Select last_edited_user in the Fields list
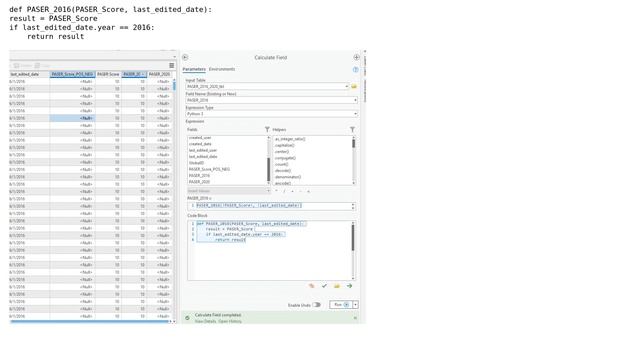The width and height of the screenshot is (640, 360). click(x=202, y=150)
